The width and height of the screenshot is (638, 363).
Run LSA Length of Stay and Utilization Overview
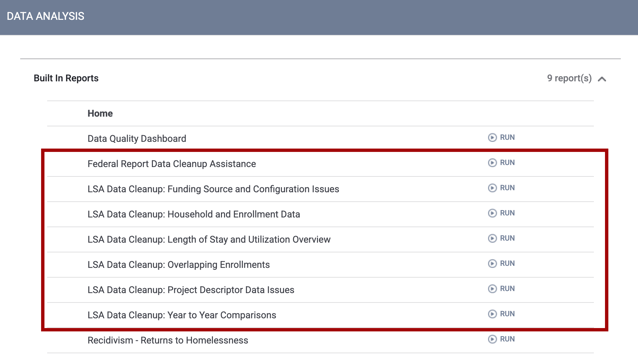tap(501, 238)
